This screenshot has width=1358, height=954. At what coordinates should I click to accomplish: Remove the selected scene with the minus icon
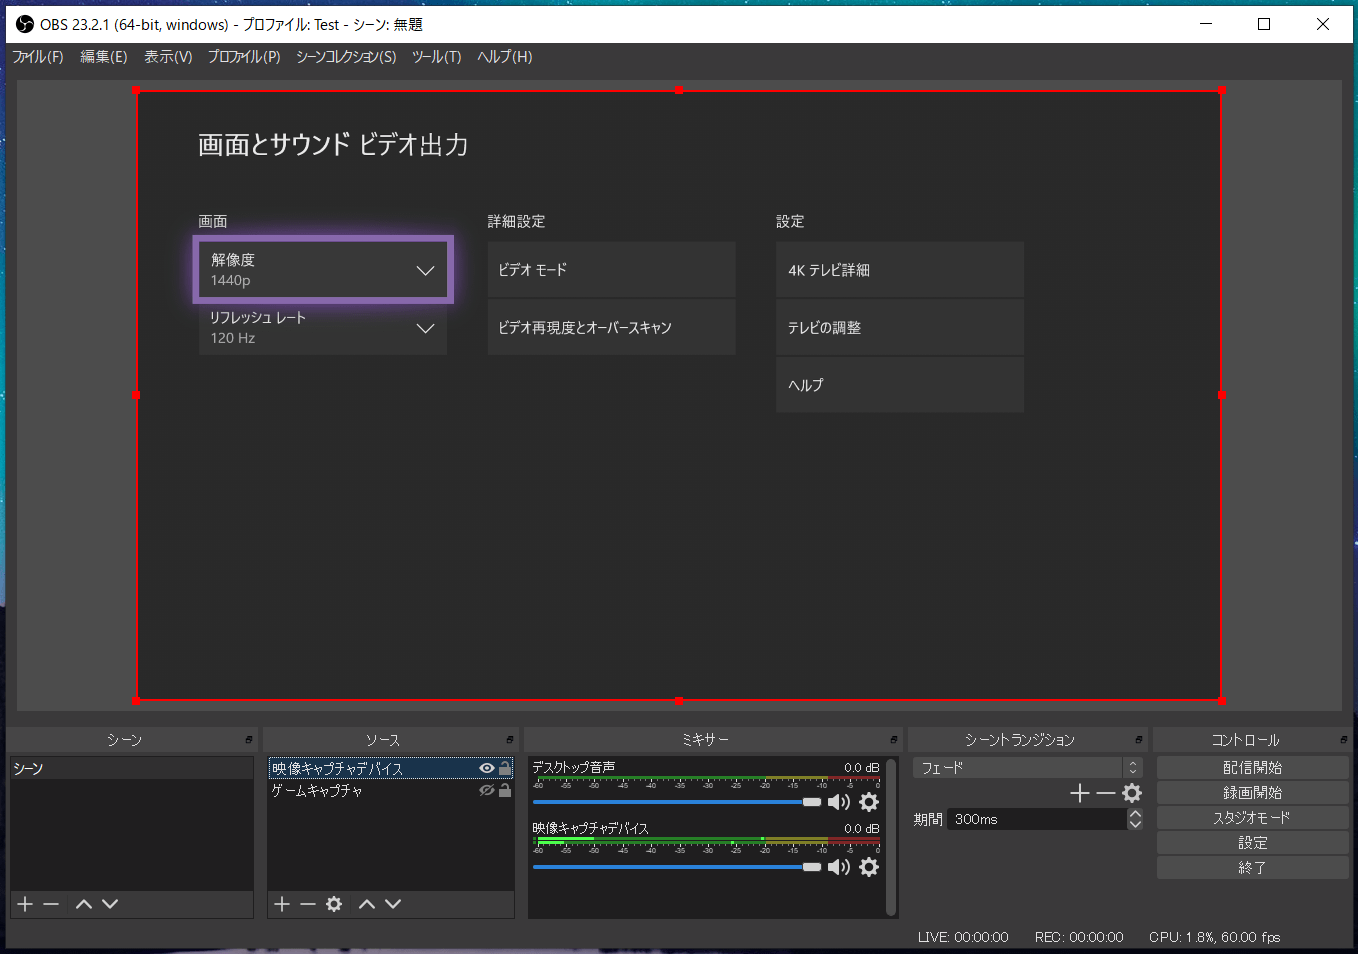(51, 904)
